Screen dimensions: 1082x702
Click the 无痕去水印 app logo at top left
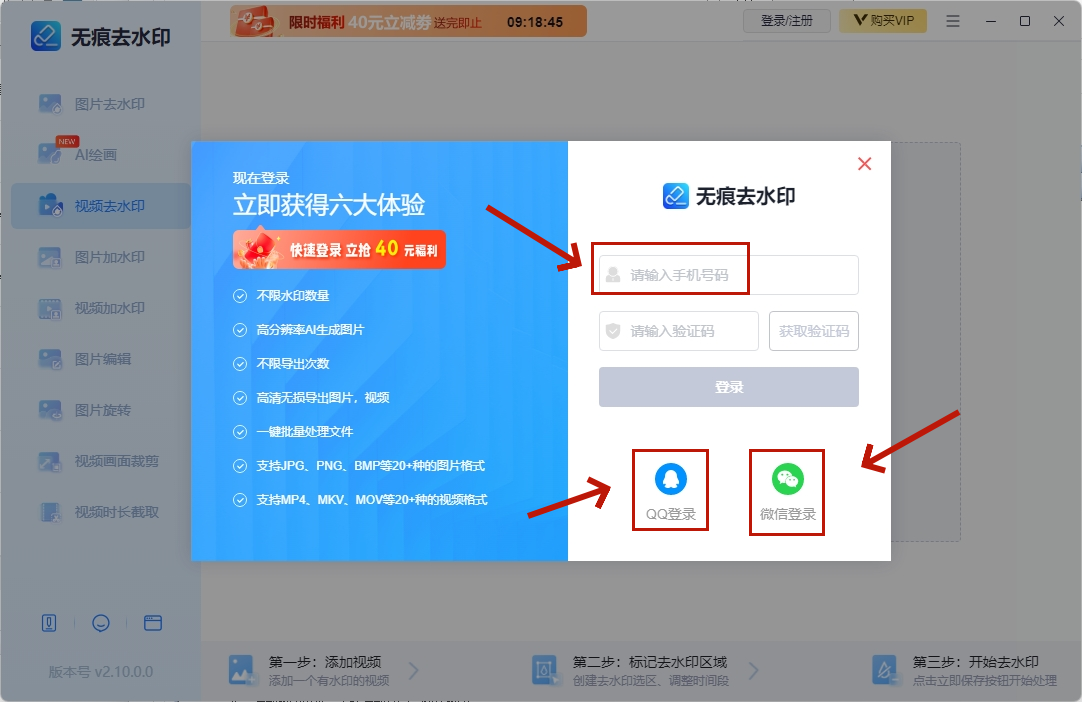point(46,36)
